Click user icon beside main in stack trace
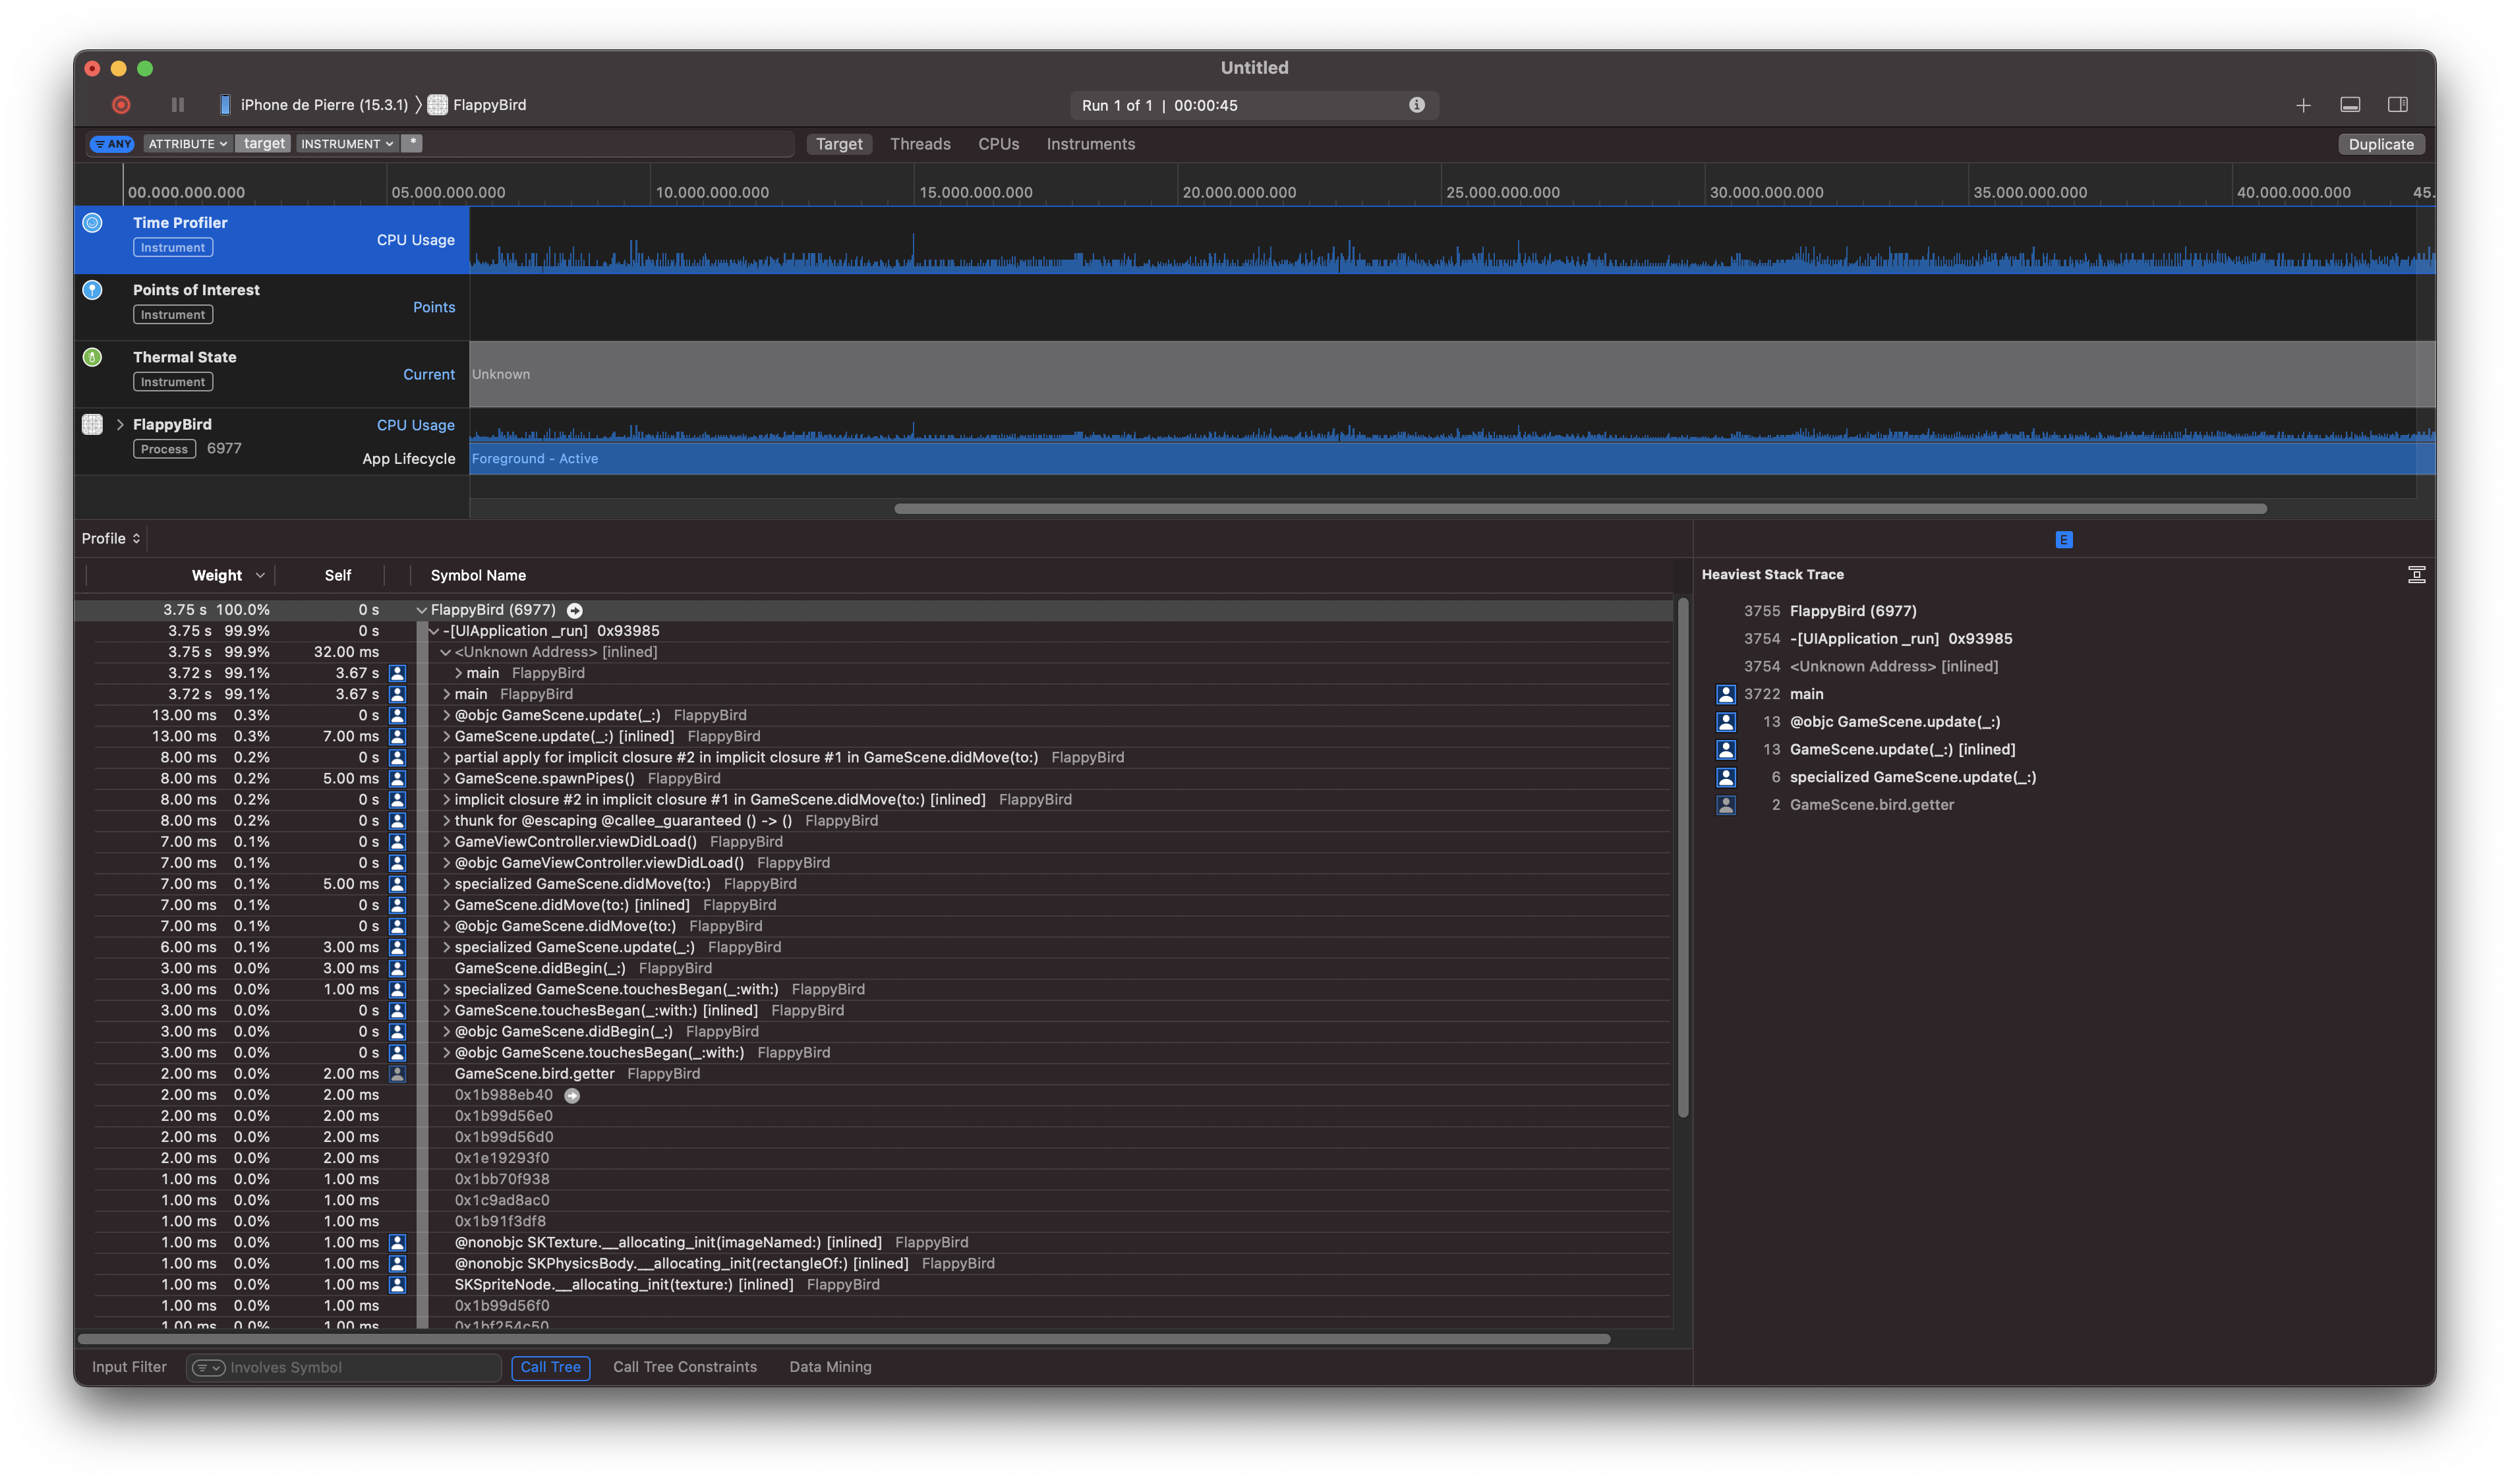The width and height of the screenshot is (2510, 1484). [1725, 694]
